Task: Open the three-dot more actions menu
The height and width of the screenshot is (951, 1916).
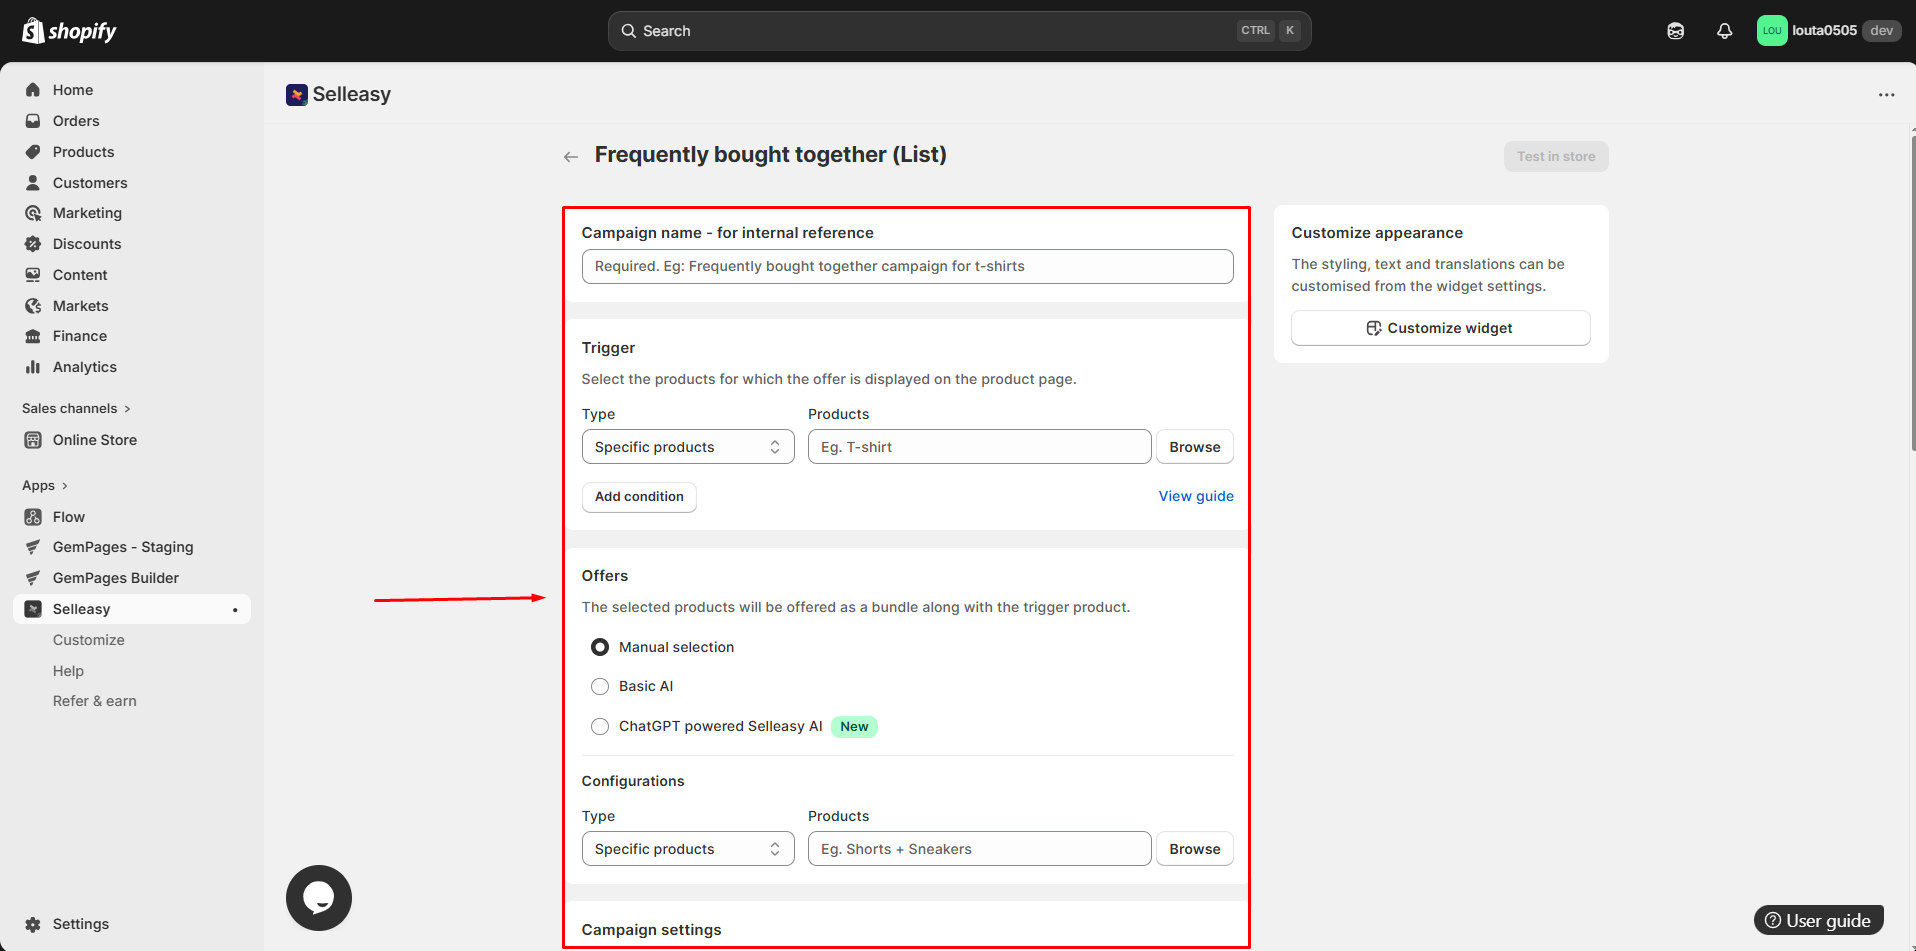Action: pyautogui.click(x=1886, y=95)
